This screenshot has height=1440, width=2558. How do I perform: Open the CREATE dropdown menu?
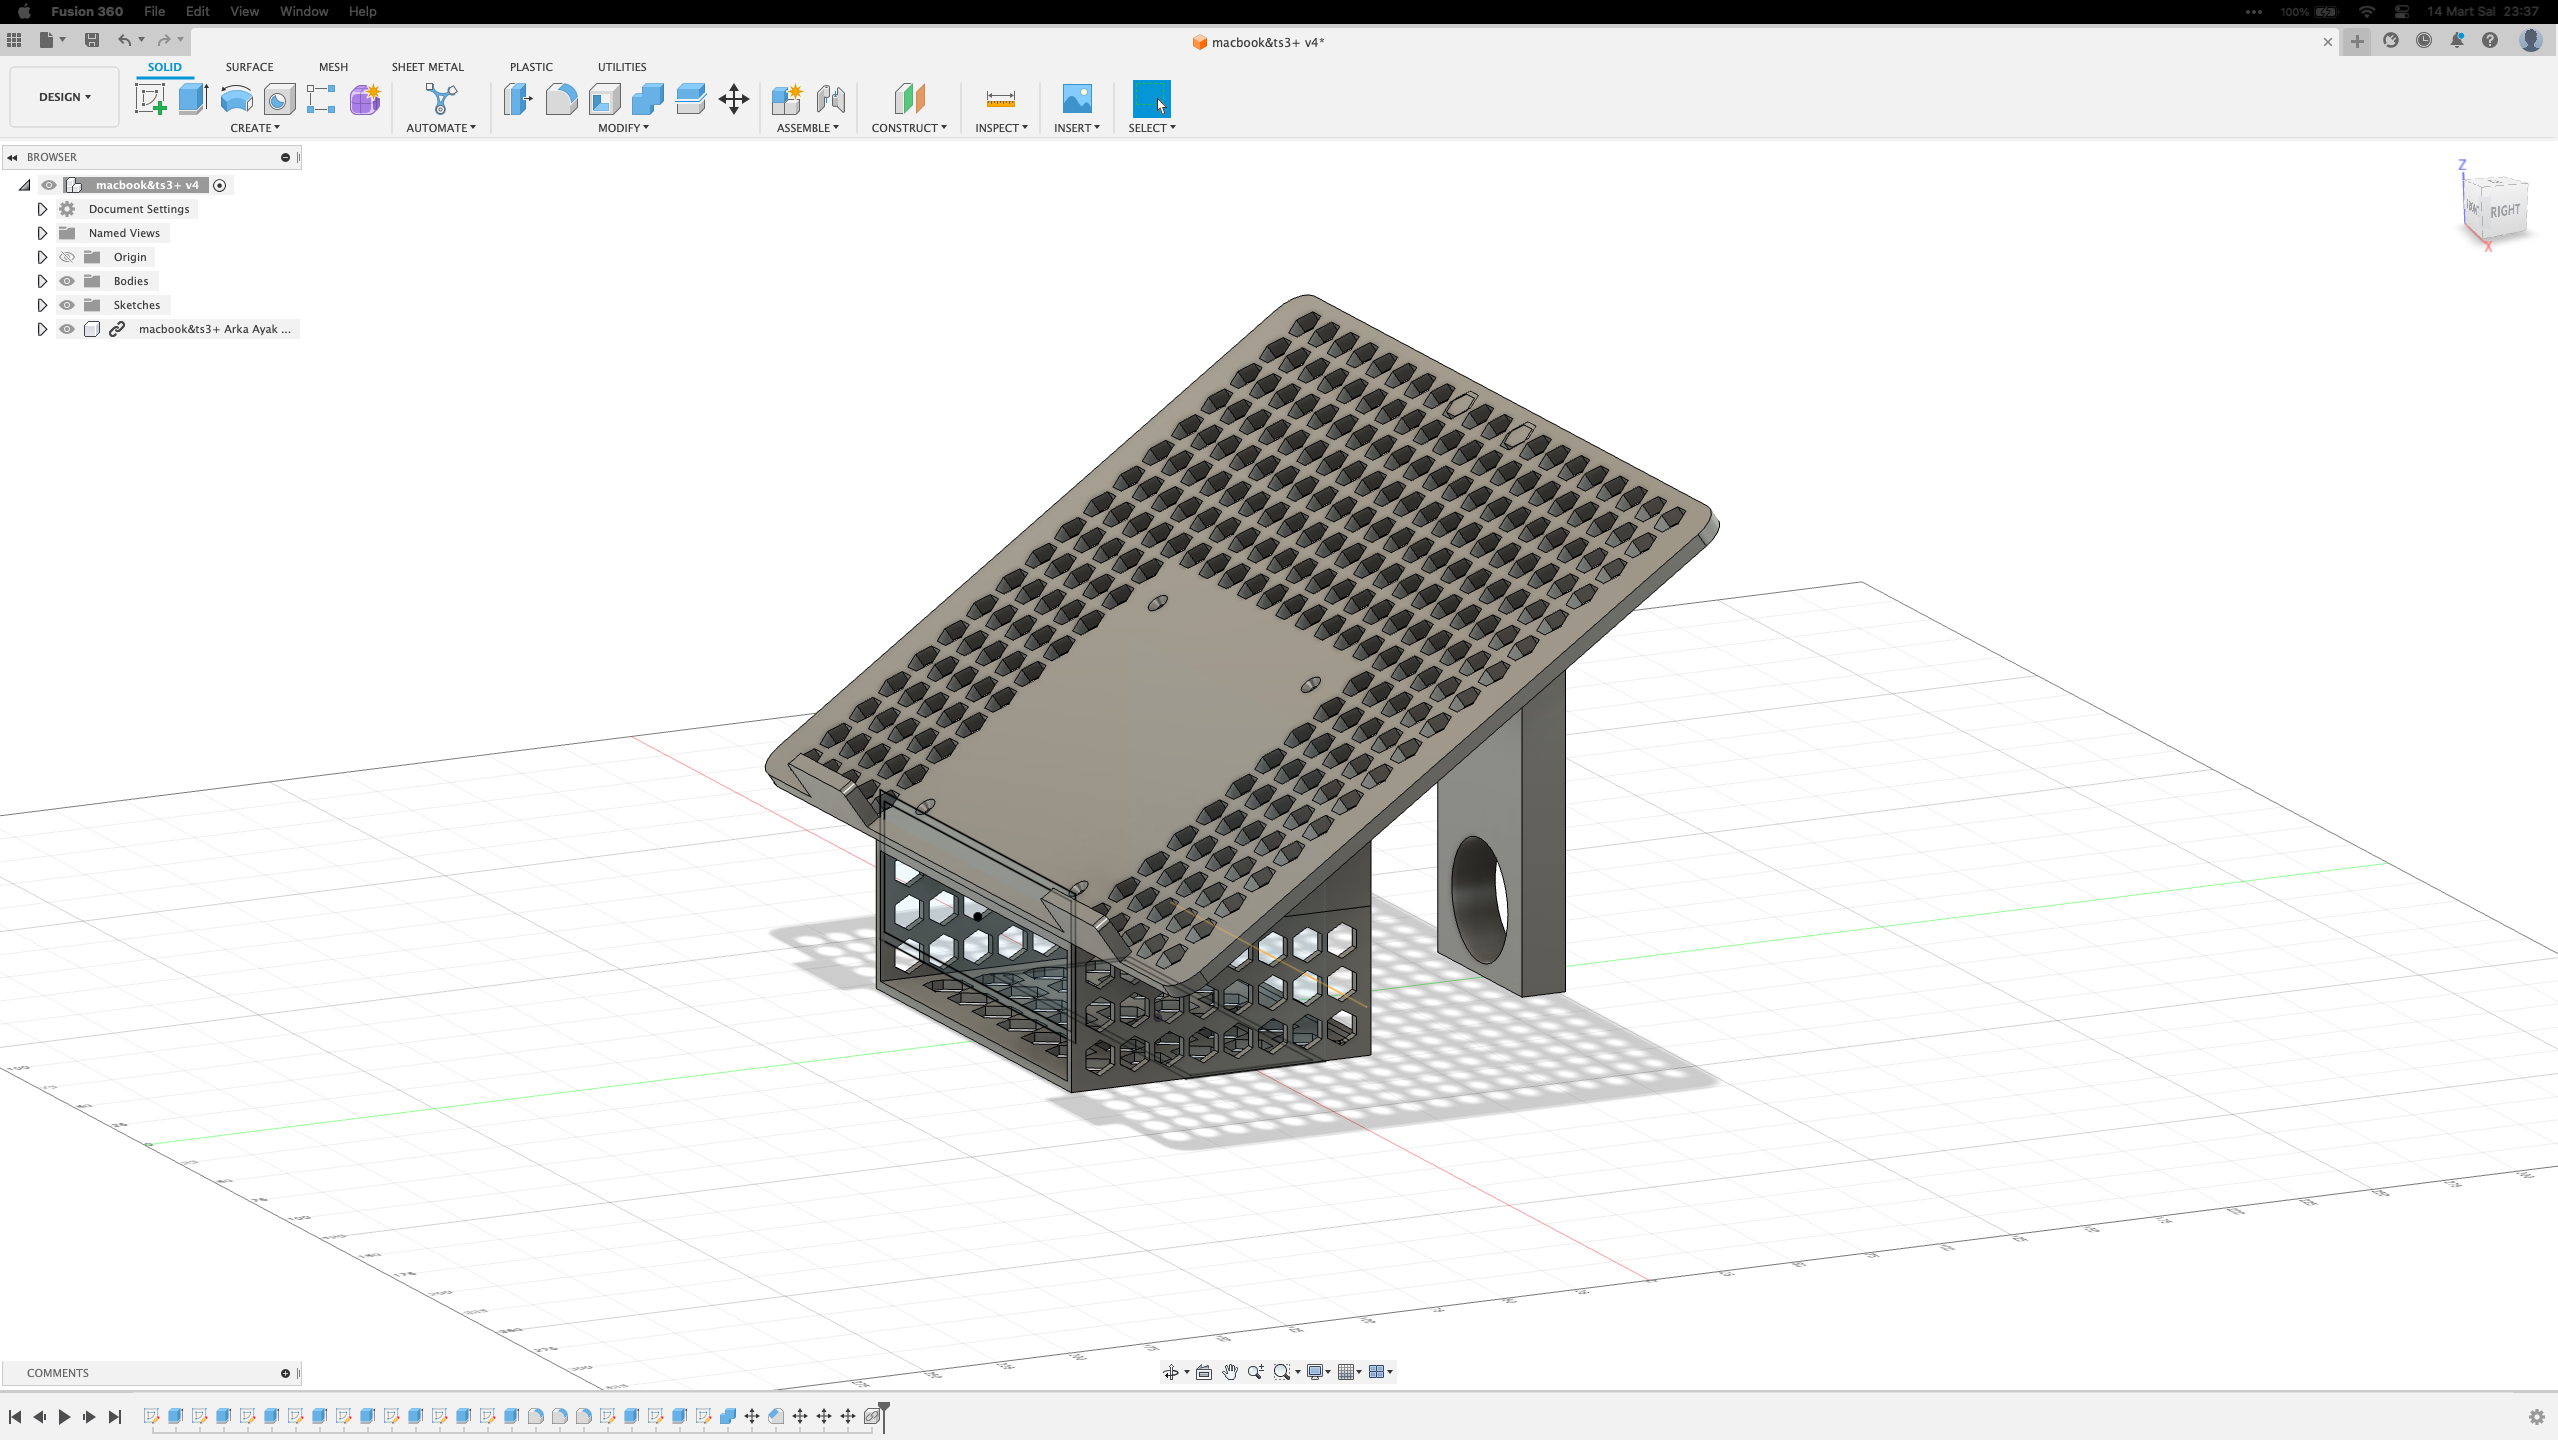tap(255, 128)
